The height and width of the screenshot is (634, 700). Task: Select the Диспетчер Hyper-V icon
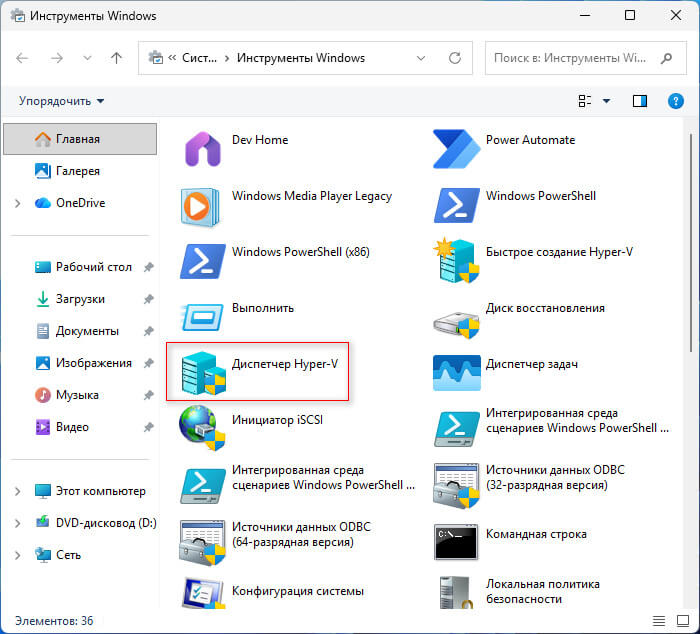204,373
